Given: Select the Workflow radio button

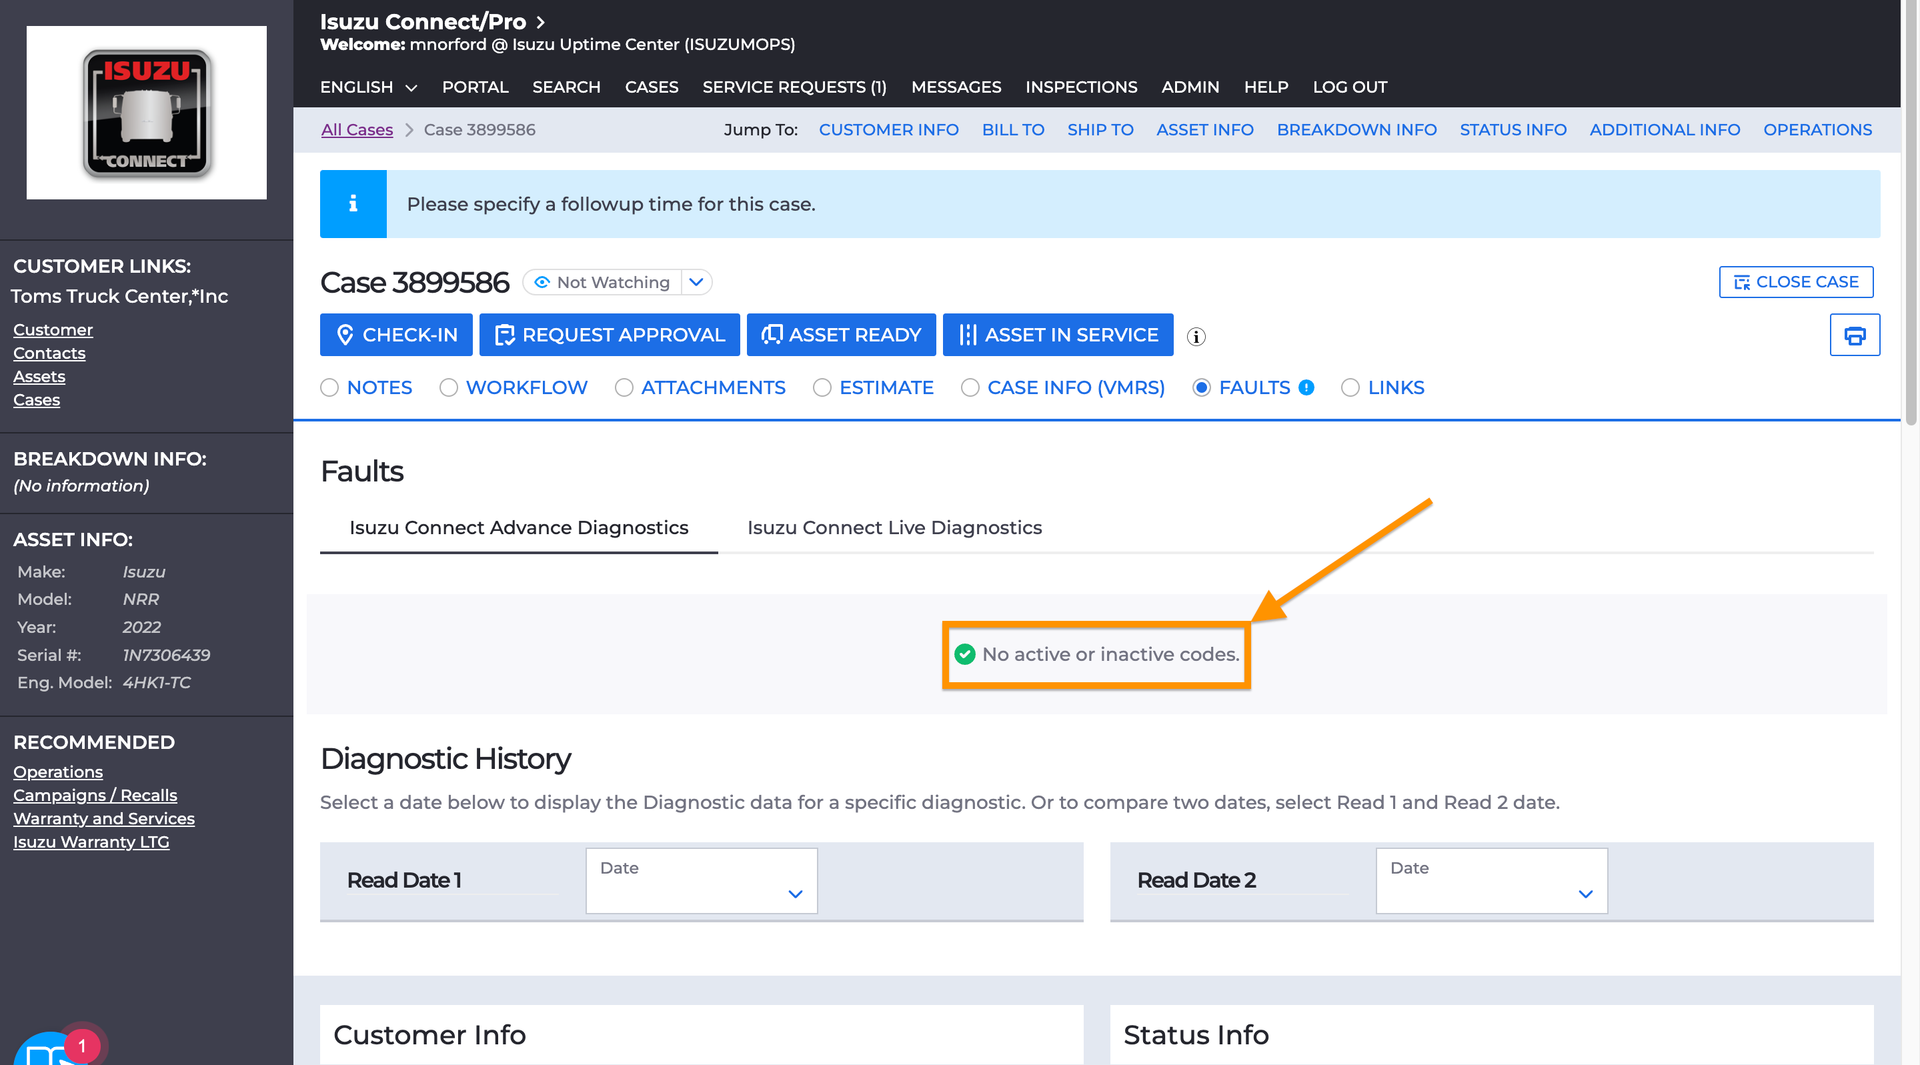Looking at the screenshot, I should 448,388.
